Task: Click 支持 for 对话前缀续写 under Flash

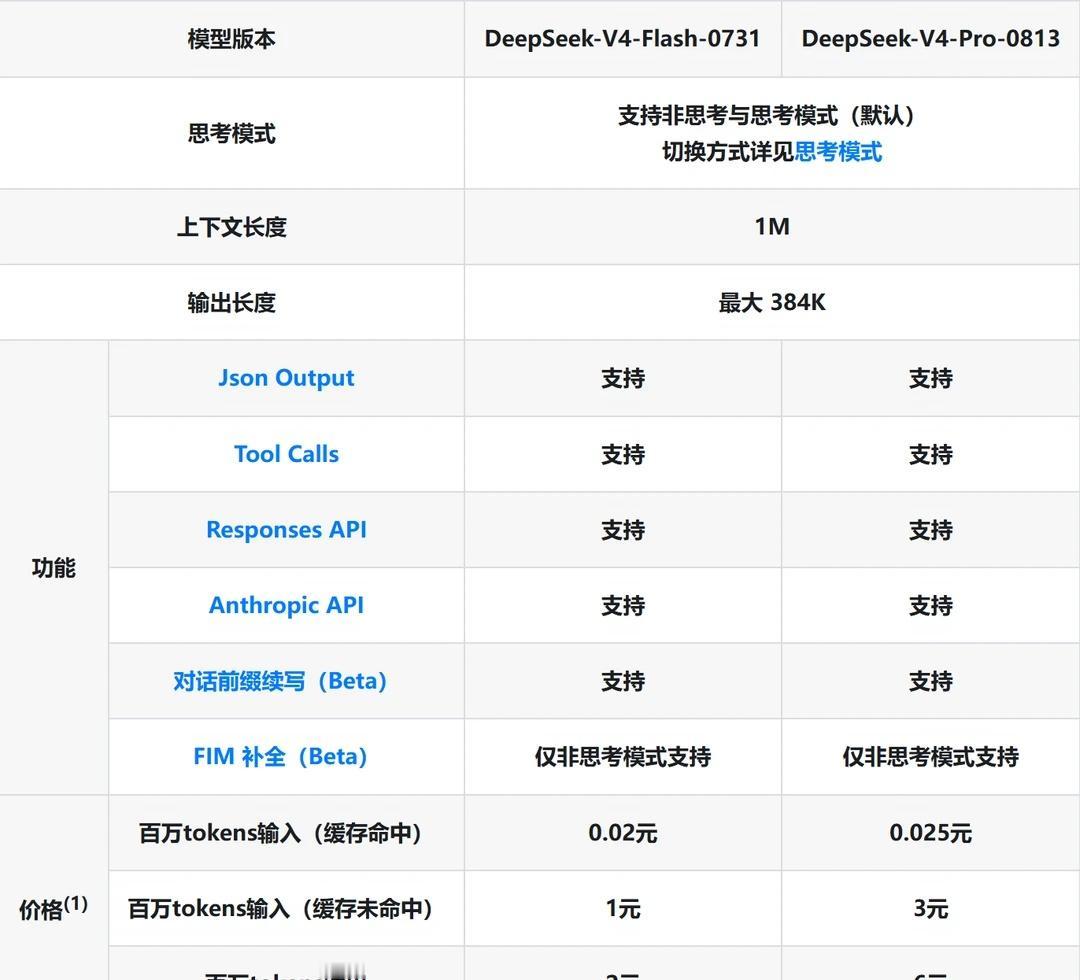Action: coord(623,681)
